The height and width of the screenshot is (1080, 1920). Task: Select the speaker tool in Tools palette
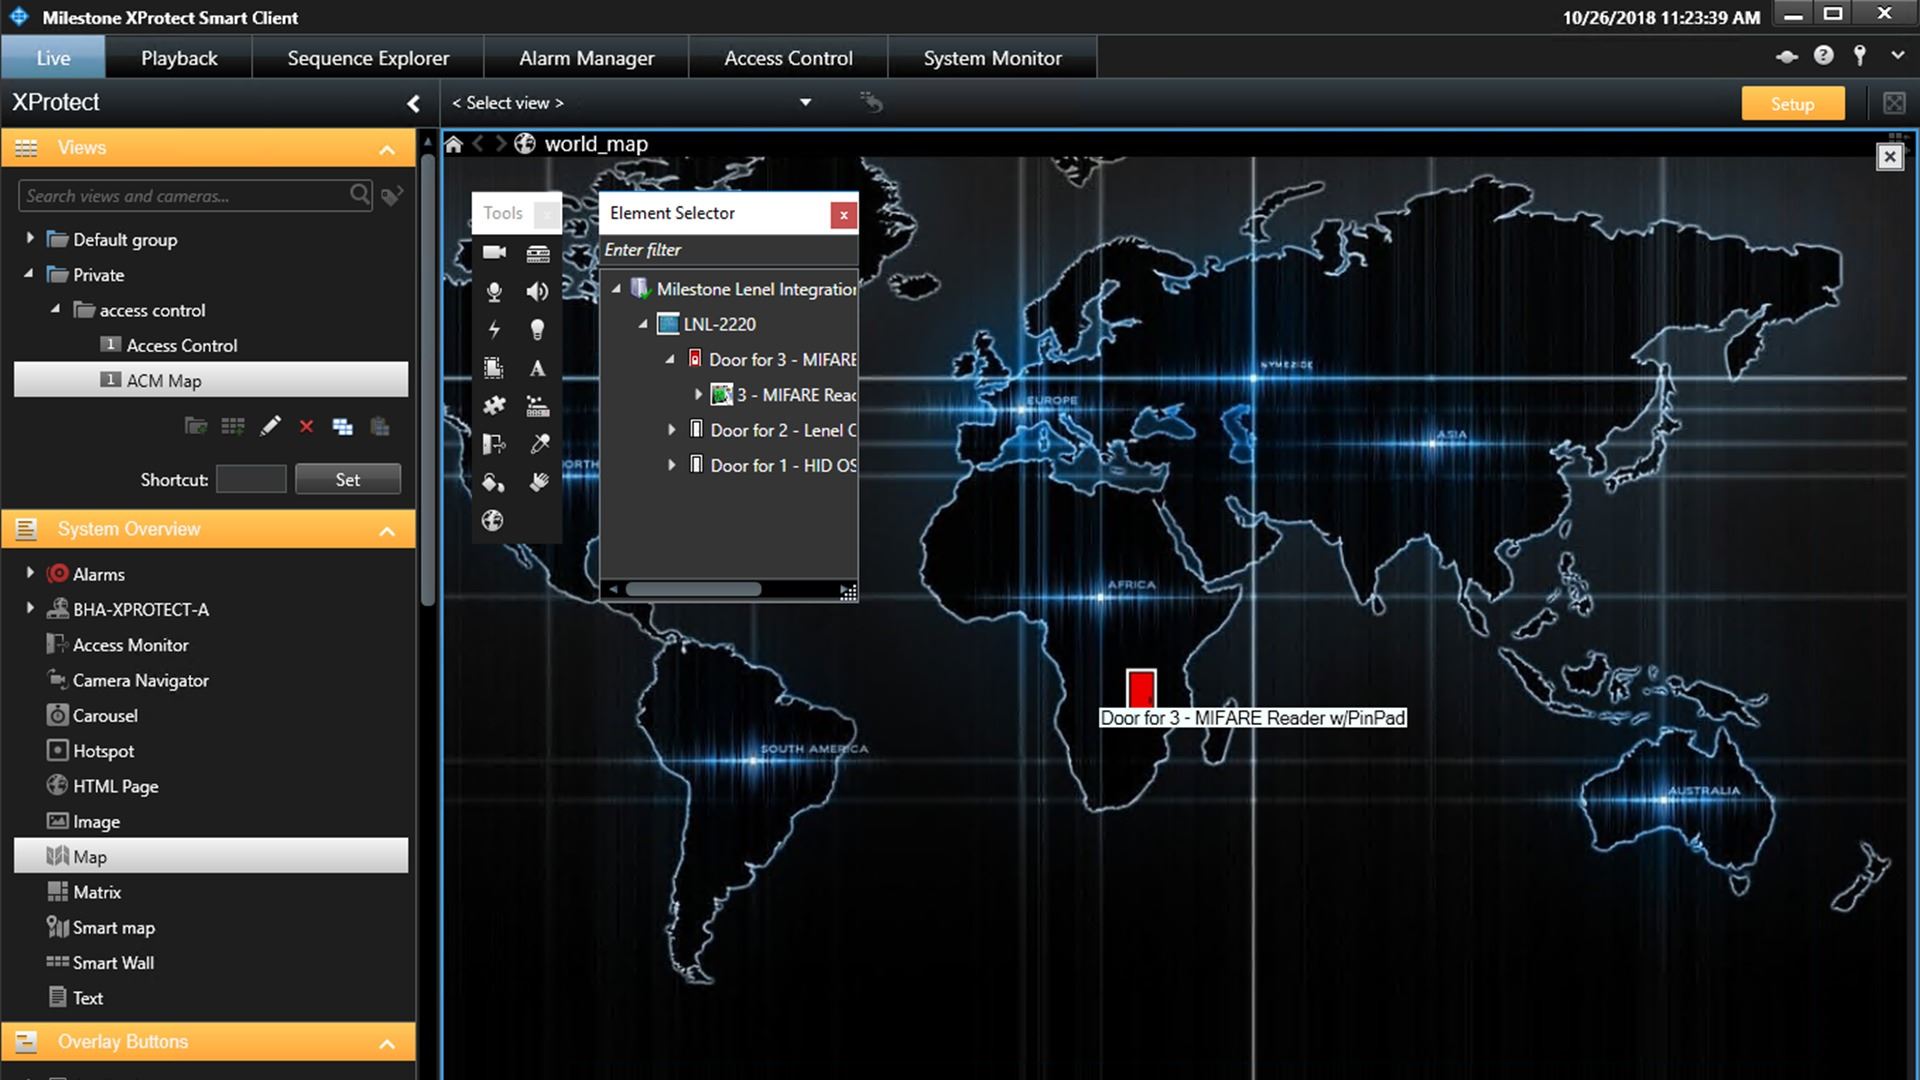click(x=538, y=291)
